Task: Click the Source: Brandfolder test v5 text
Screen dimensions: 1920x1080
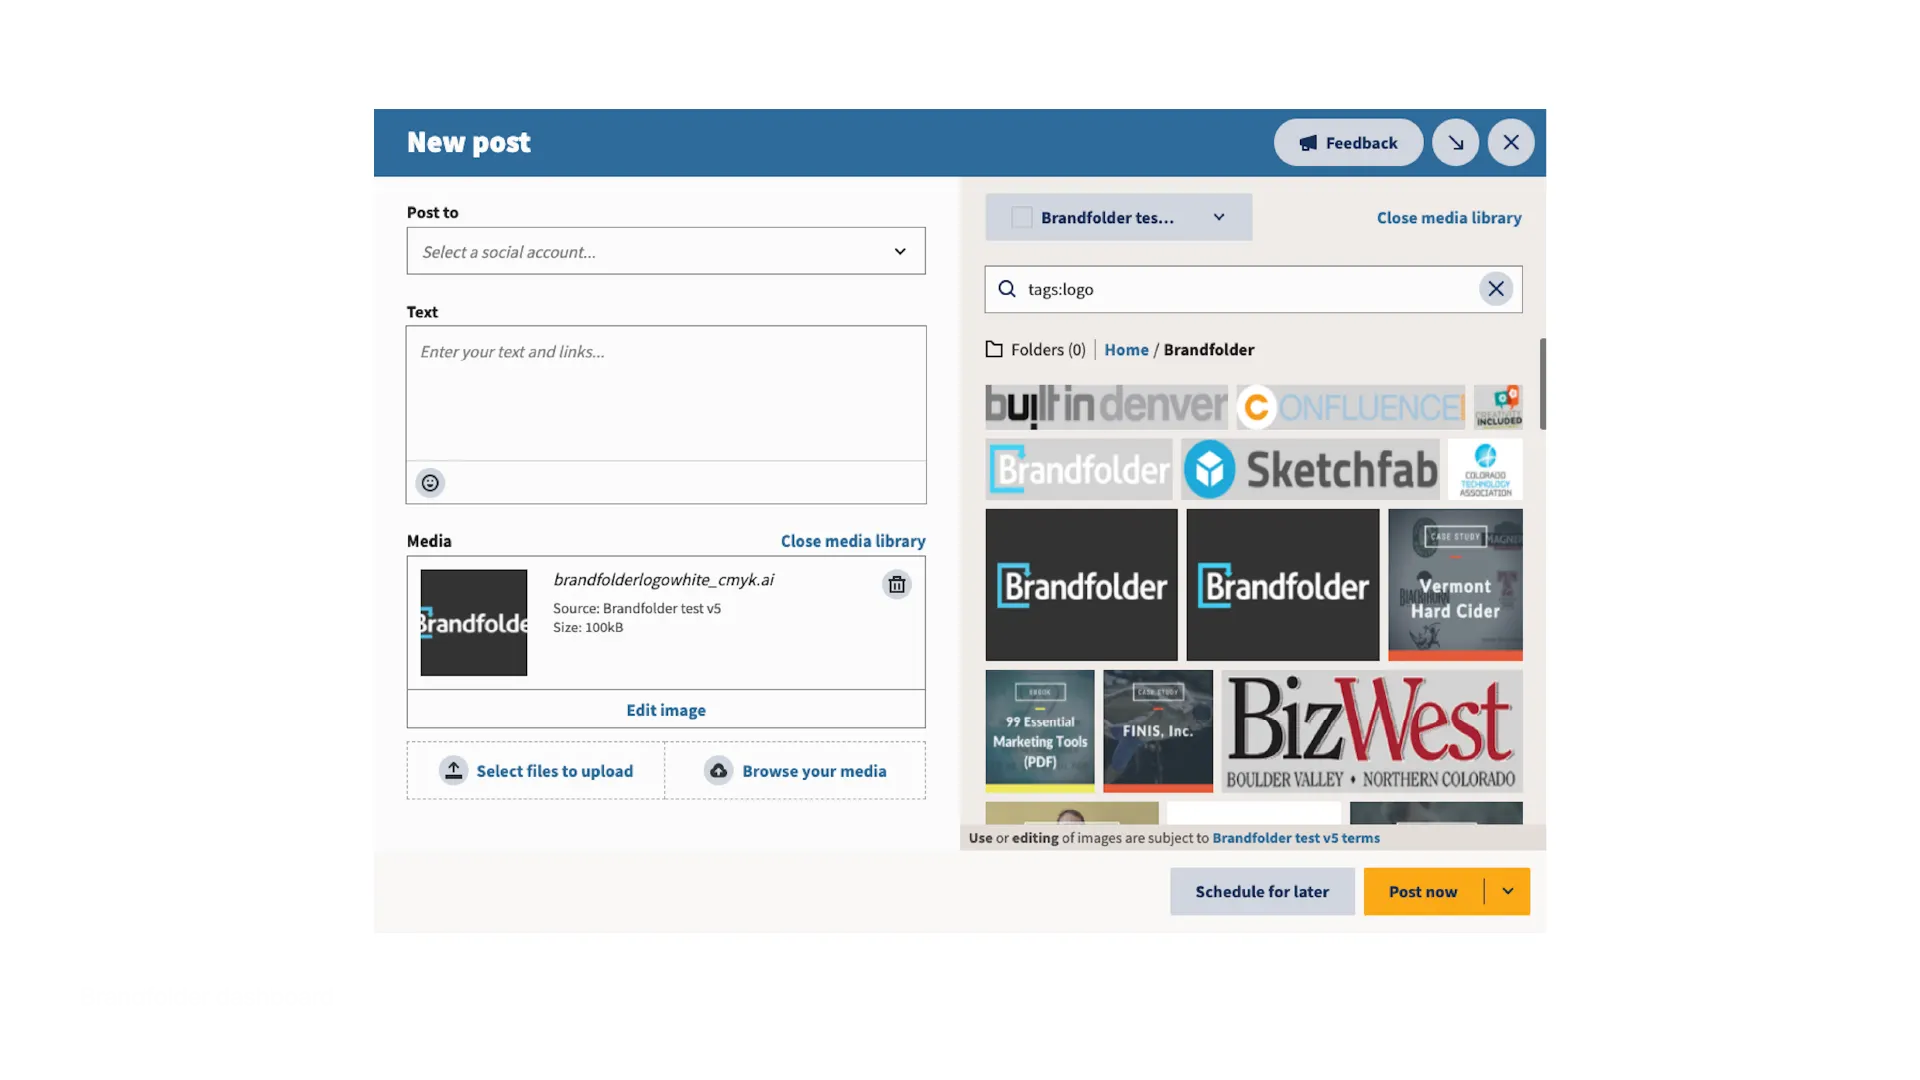Action: pos(637,608)
